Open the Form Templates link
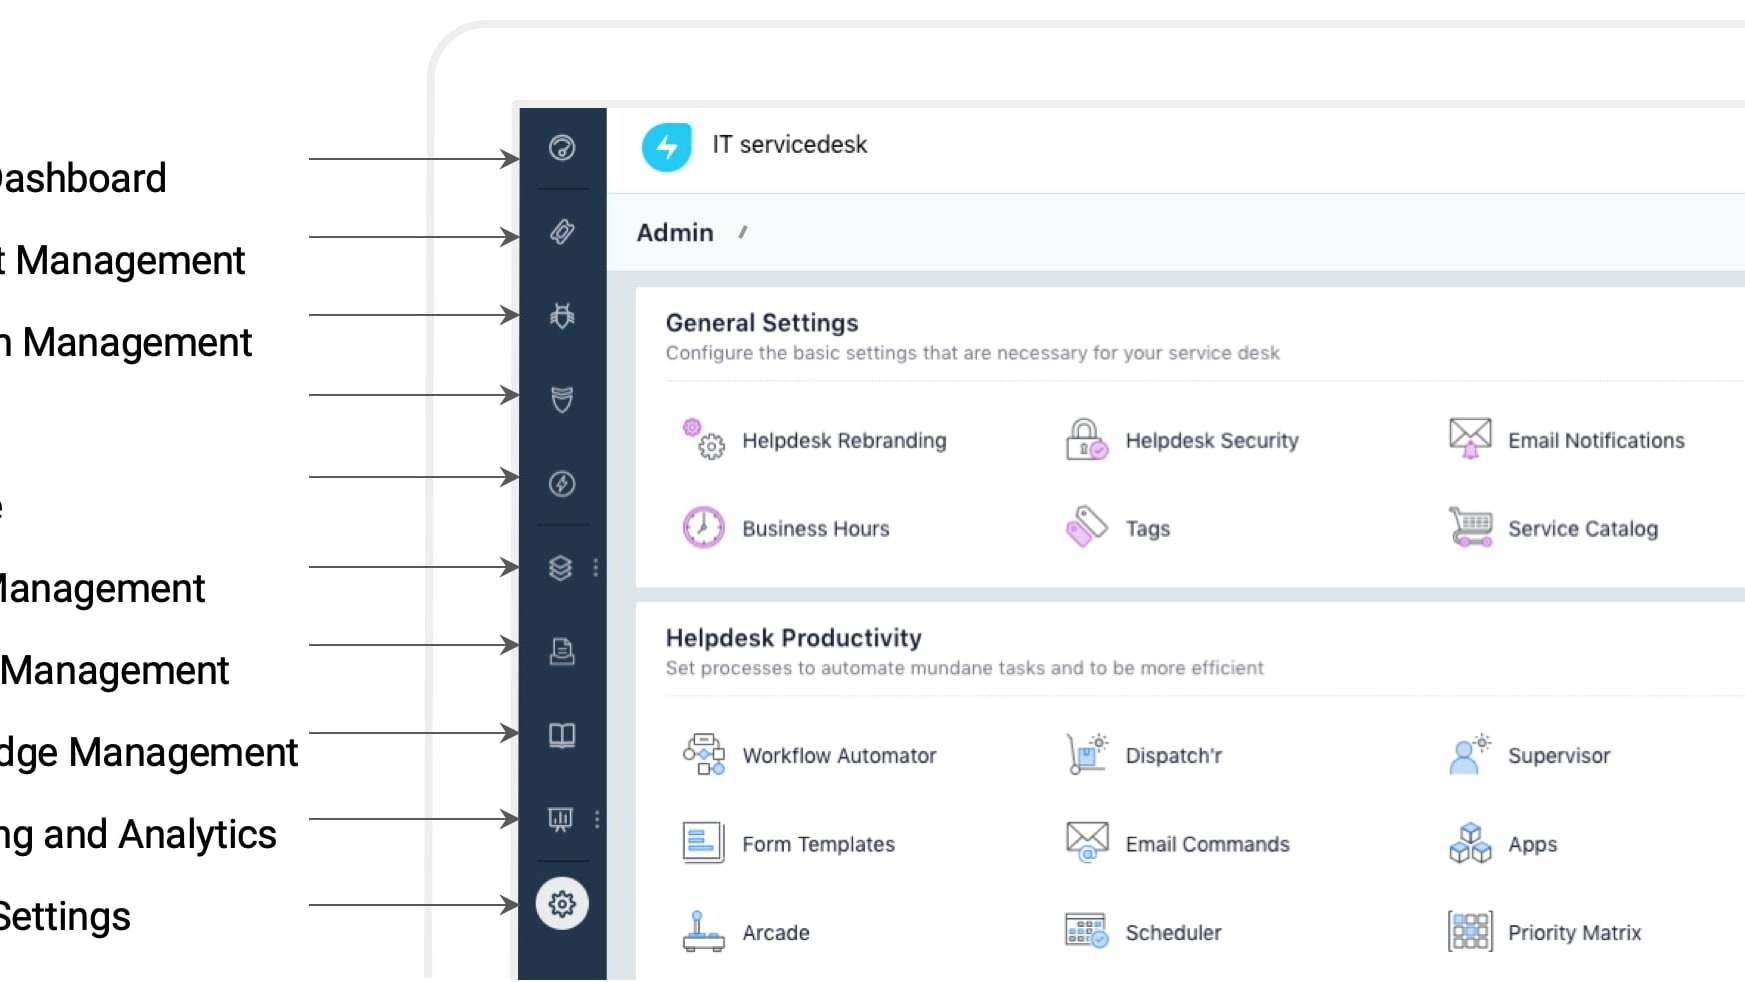 coord(818,845)
